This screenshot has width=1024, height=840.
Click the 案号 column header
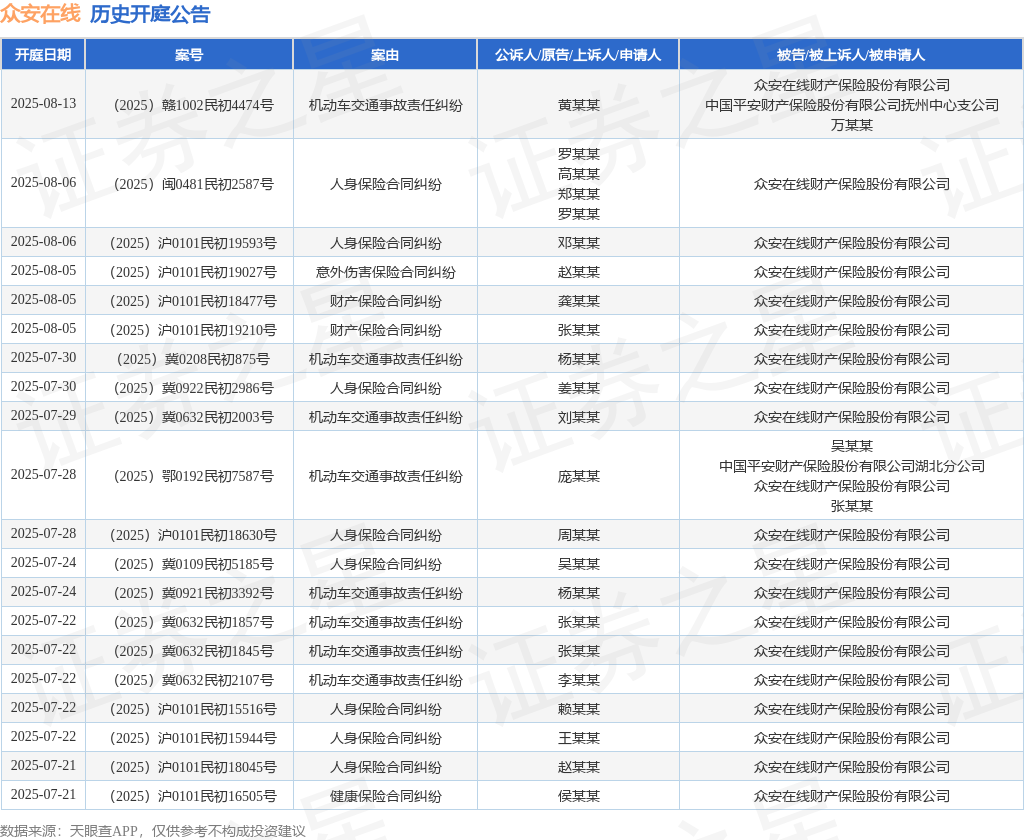[189, 55]
